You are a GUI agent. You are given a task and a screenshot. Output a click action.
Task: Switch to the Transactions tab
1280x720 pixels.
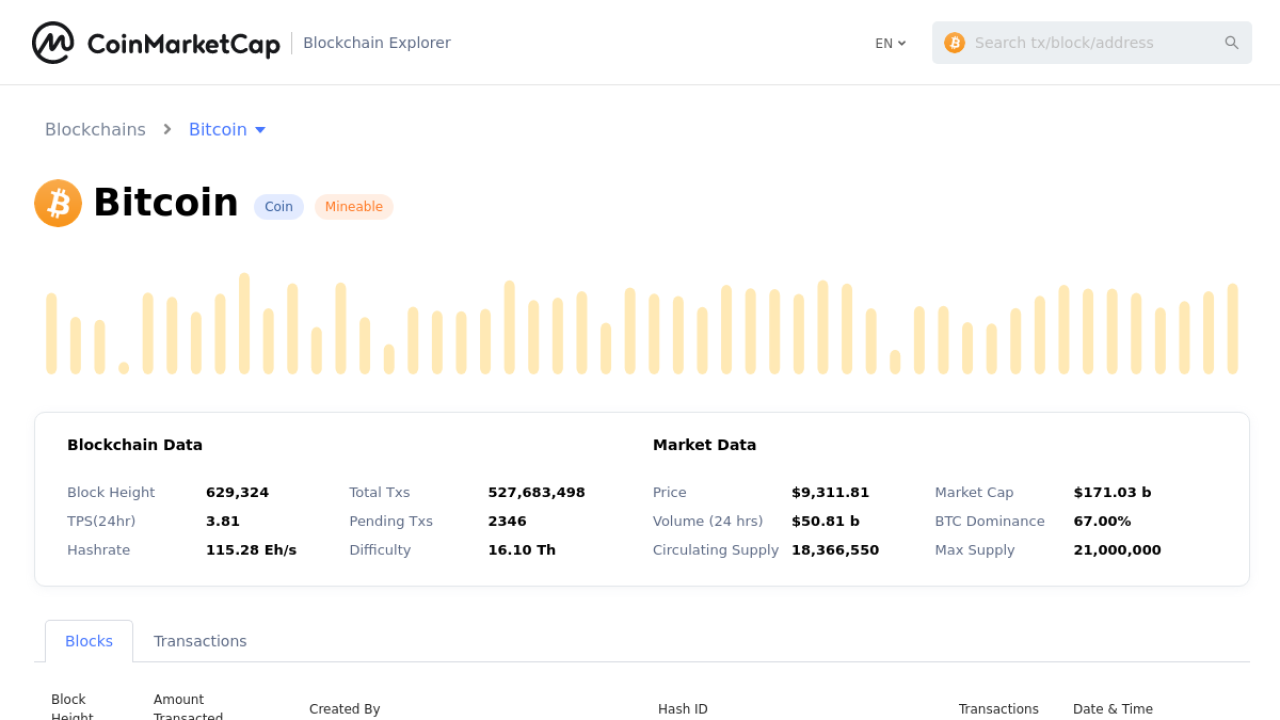(x=200, y=641)
